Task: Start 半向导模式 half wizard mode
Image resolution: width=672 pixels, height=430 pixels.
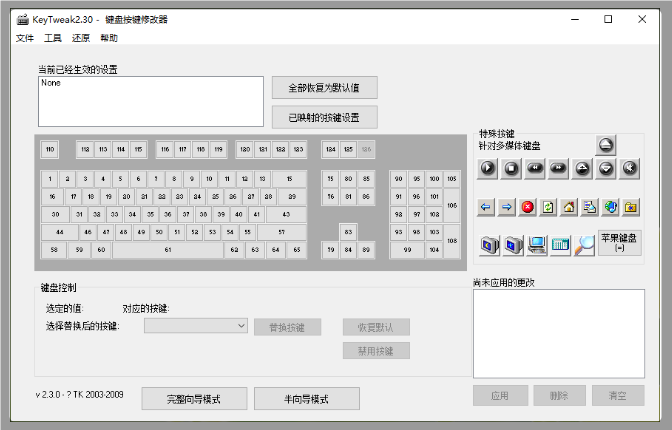Action: point(306,399)
